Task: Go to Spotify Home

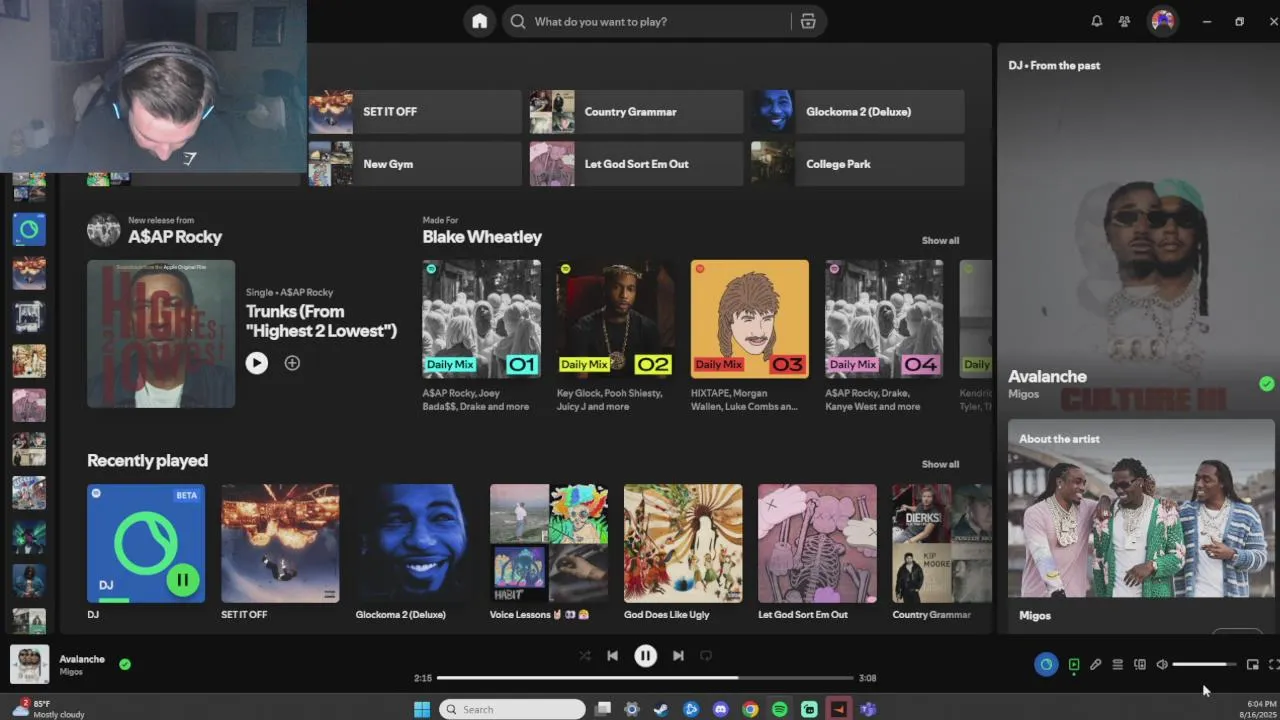Action: coord(480,21)
